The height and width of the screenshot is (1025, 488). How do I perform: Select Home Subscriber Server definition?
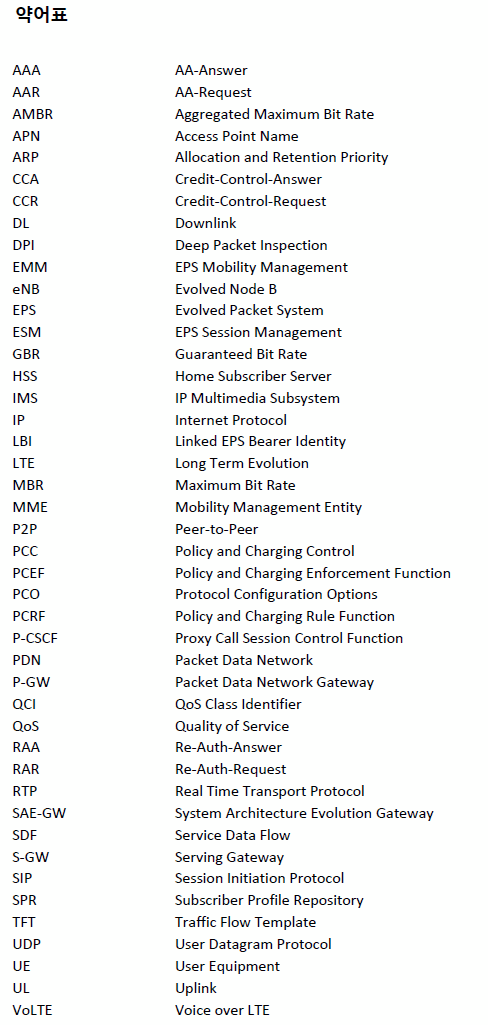pos(253,377)
